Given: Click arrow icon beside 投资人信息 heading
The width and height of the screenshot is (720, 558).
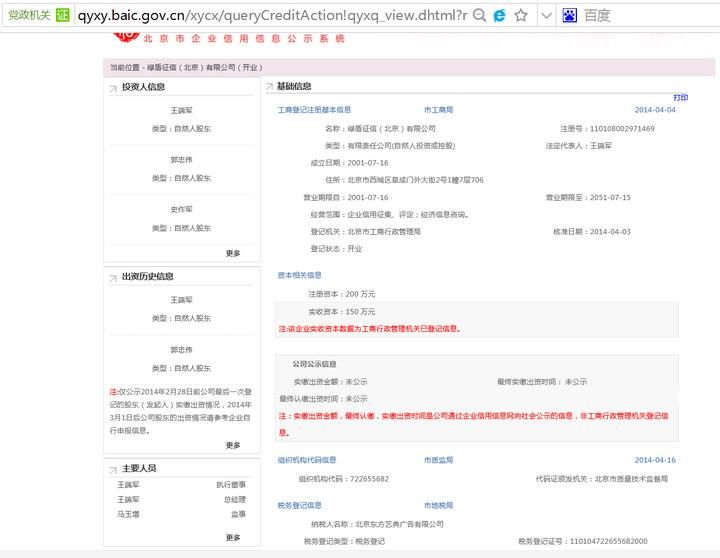Looking at the screenshot, I should pos(113,88).
